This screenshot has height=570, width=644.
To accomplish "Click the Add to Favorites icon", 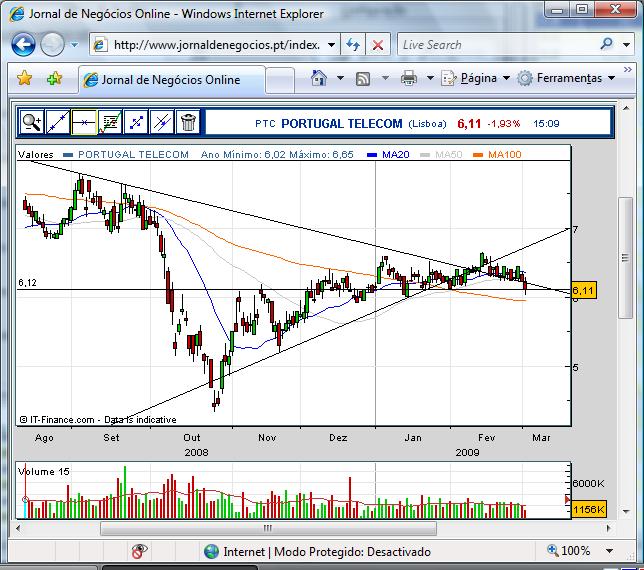I will (54, 78).
